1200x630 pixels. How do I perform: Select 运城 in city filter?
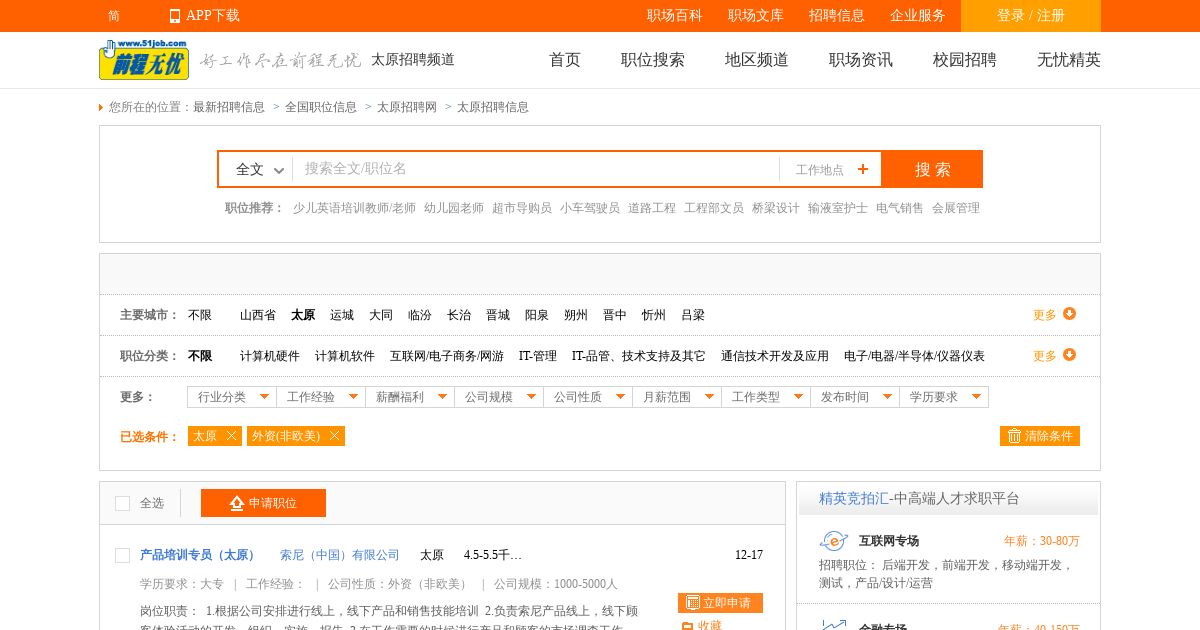pos(342,315)
